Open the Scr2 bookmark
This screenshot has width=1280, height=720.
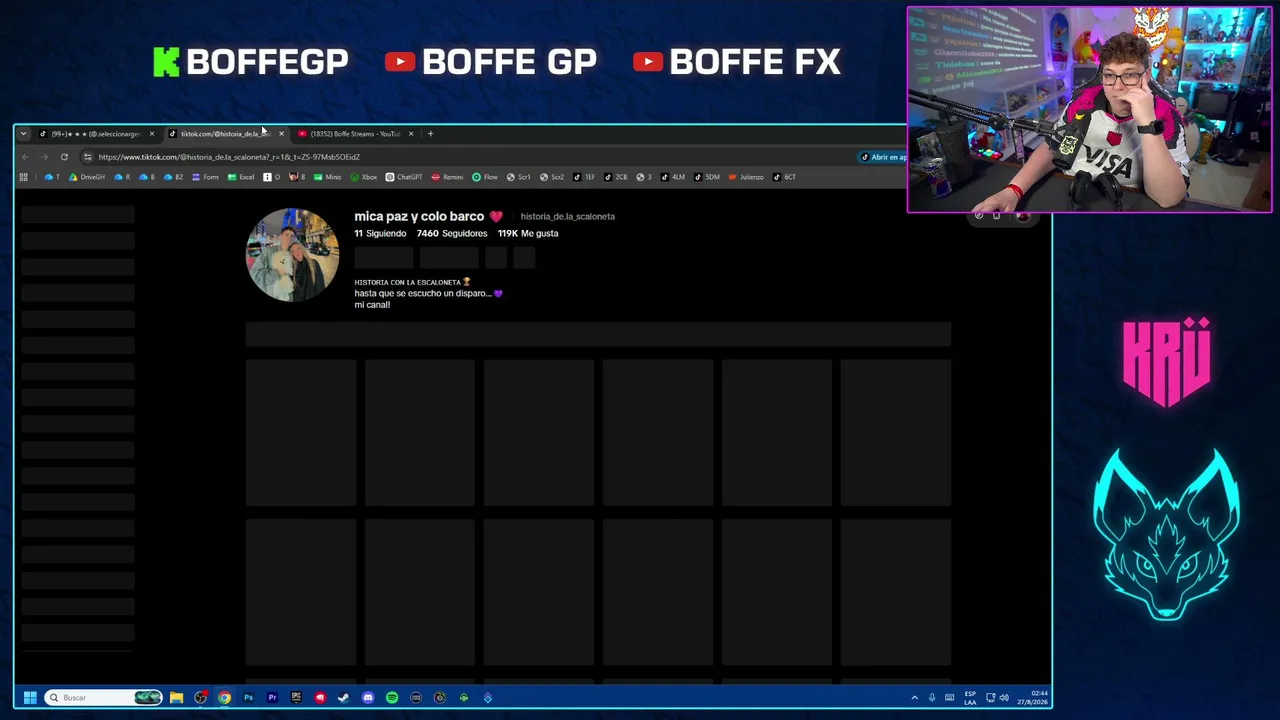pyautogui.click(x=552, y=177)
